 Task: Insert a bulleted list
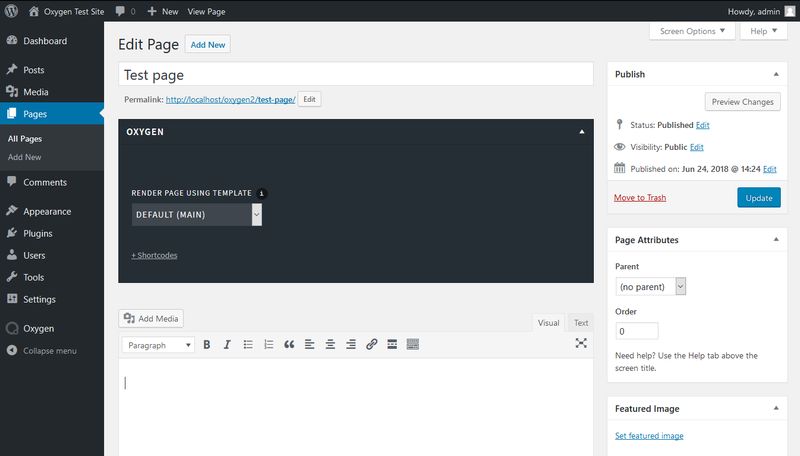248,345
